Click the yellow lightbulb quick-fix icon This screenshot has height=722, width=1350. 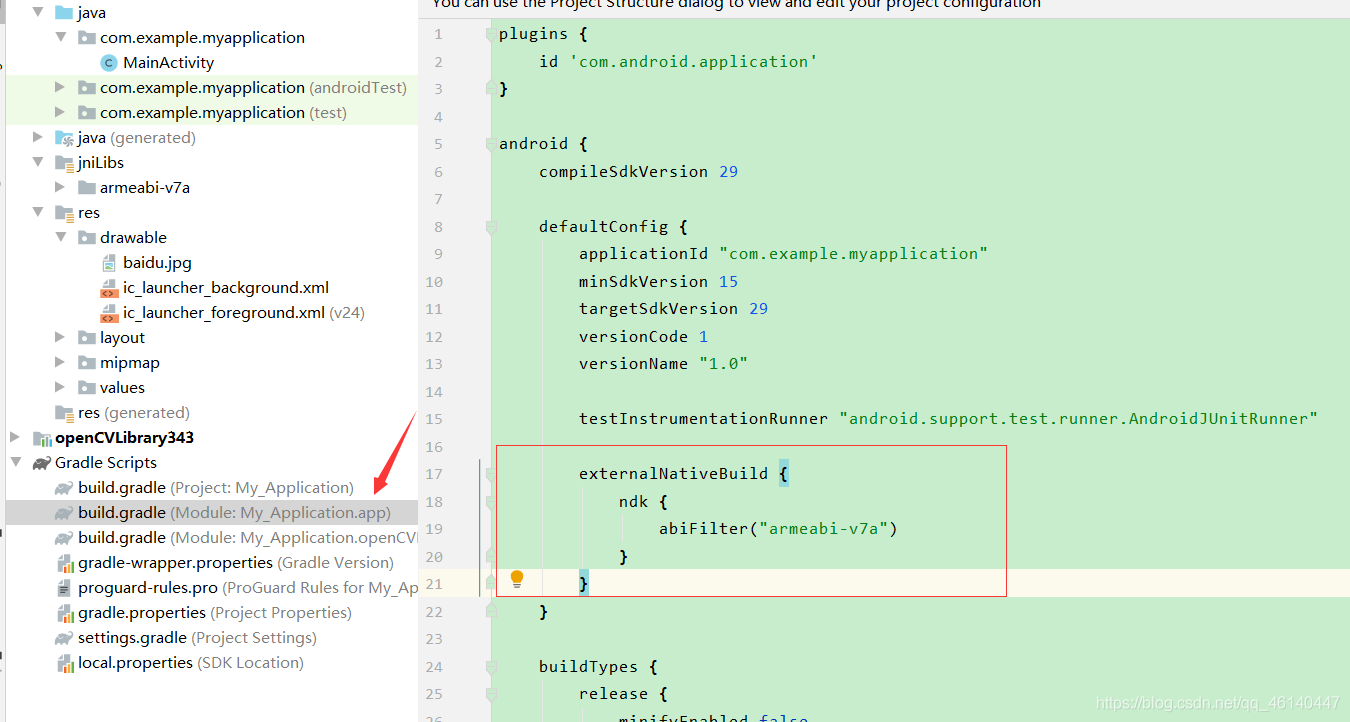click(x=517, y=578)
